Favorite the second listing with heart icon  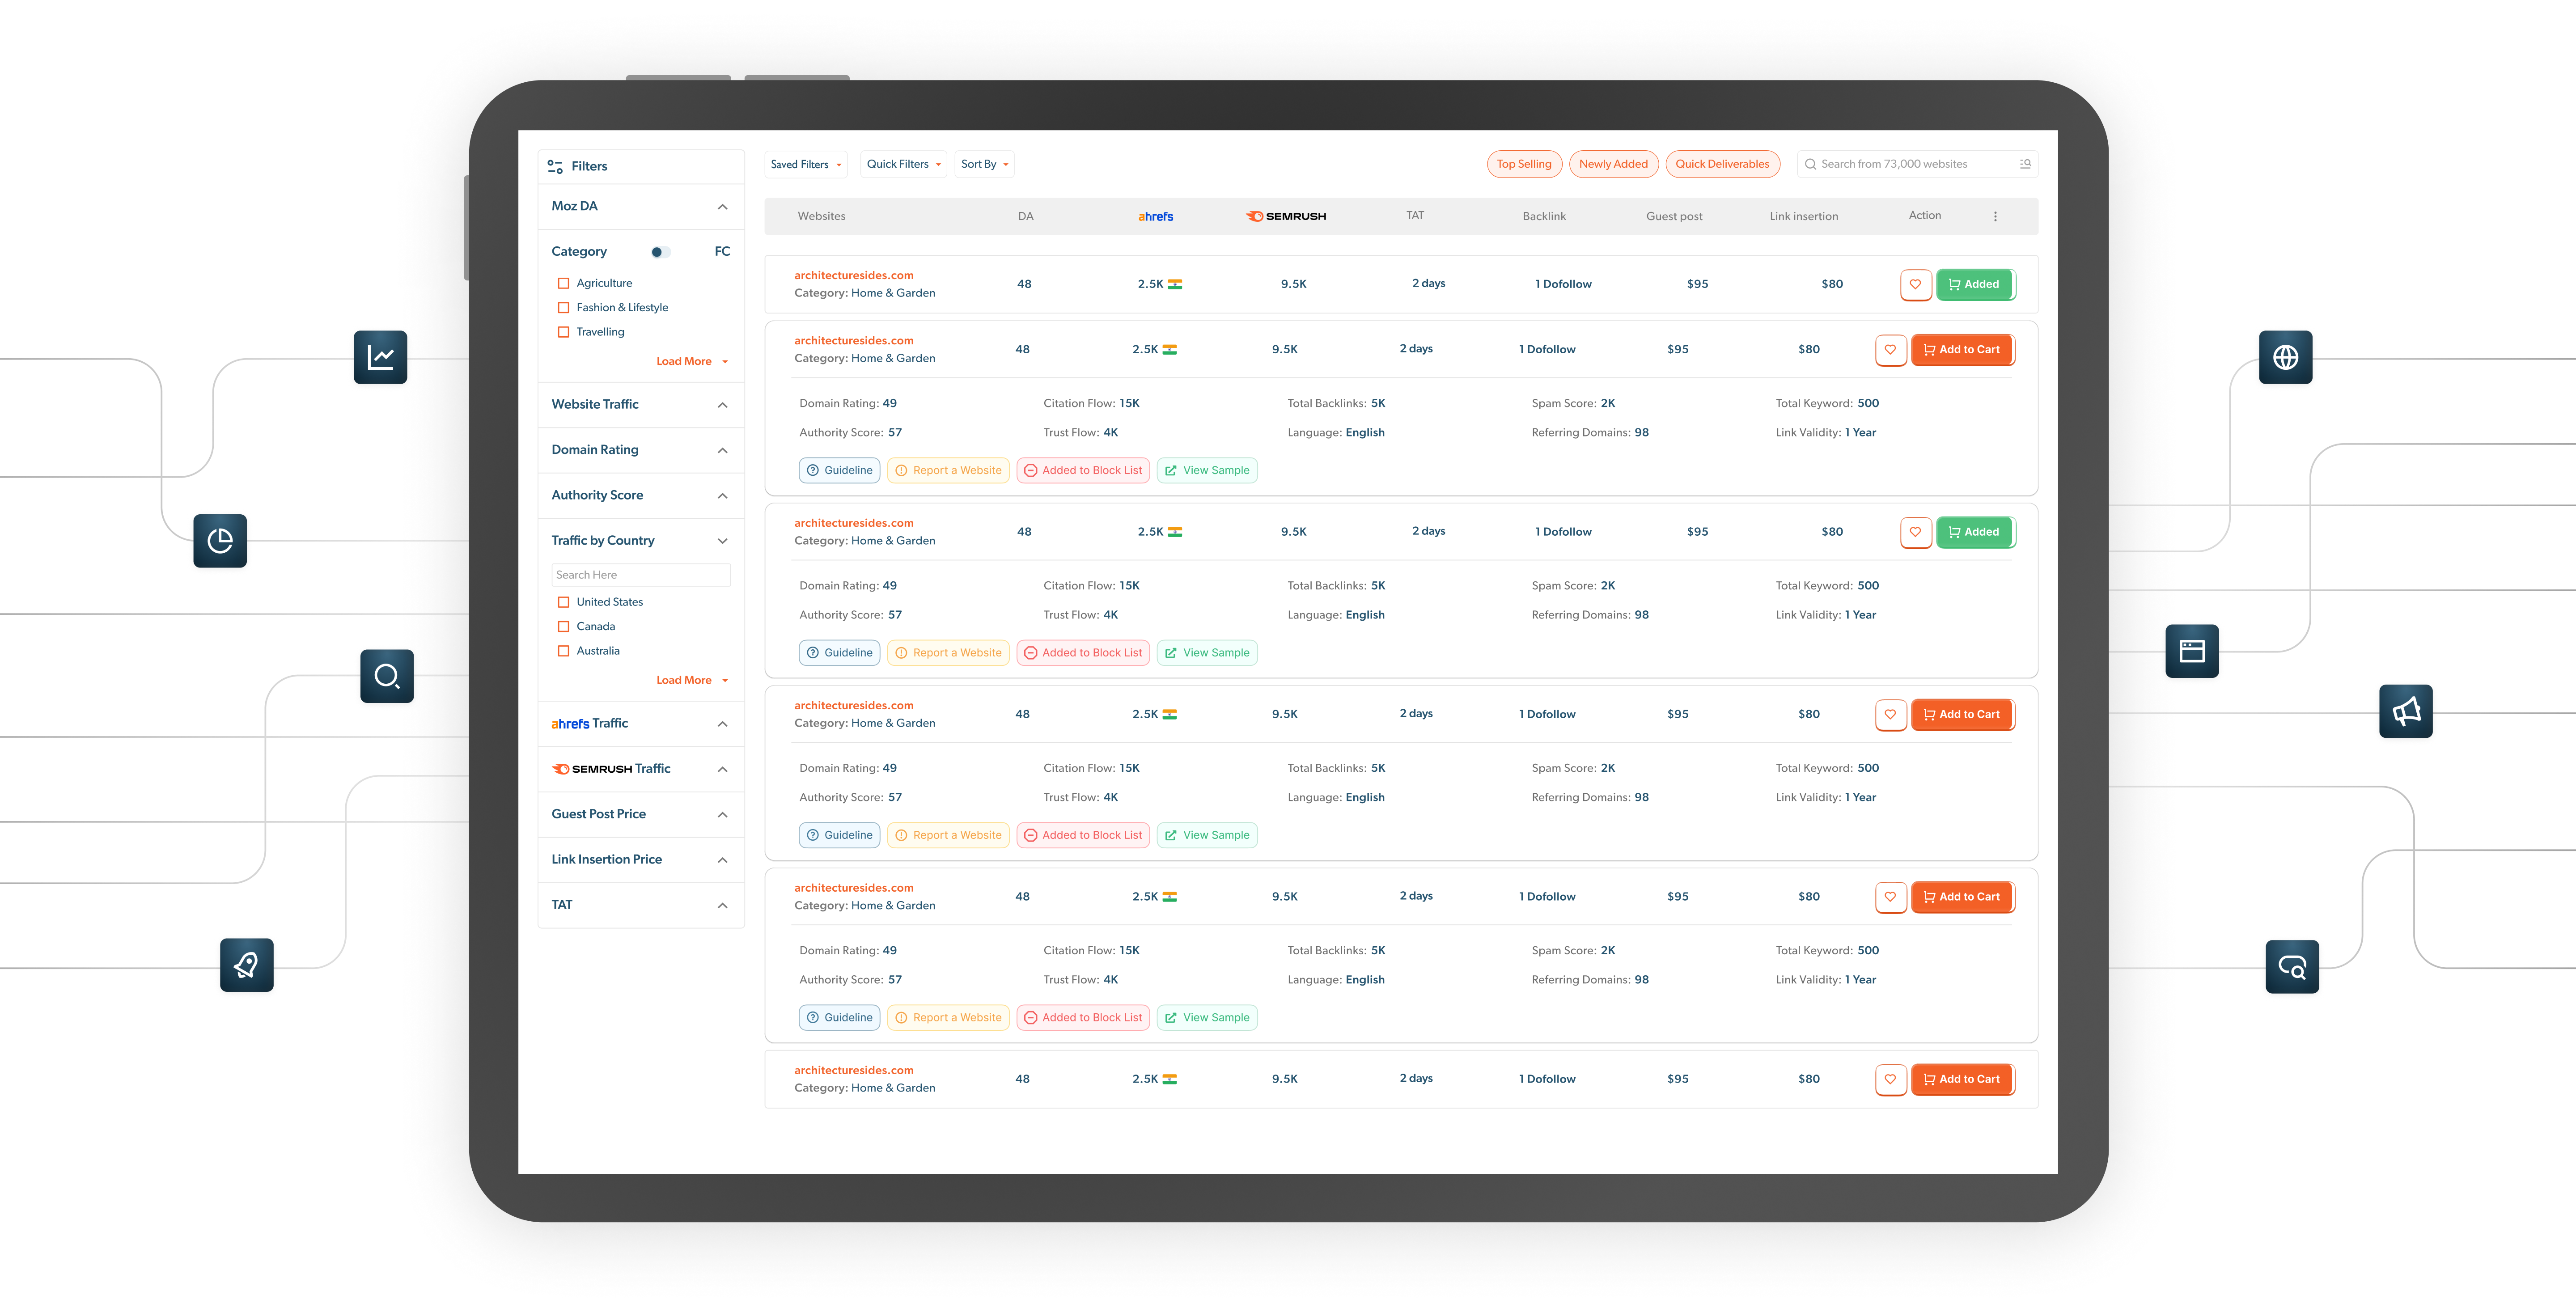point(1890,350)
